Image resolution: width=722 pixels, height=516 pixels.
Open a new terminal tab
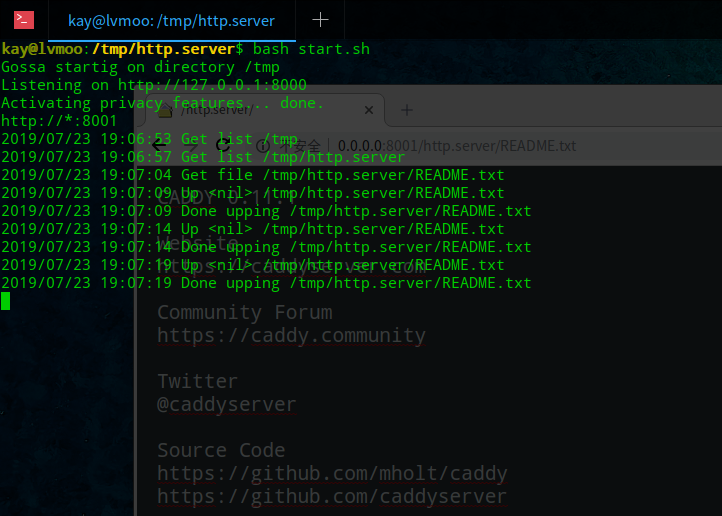pos(320,20)
